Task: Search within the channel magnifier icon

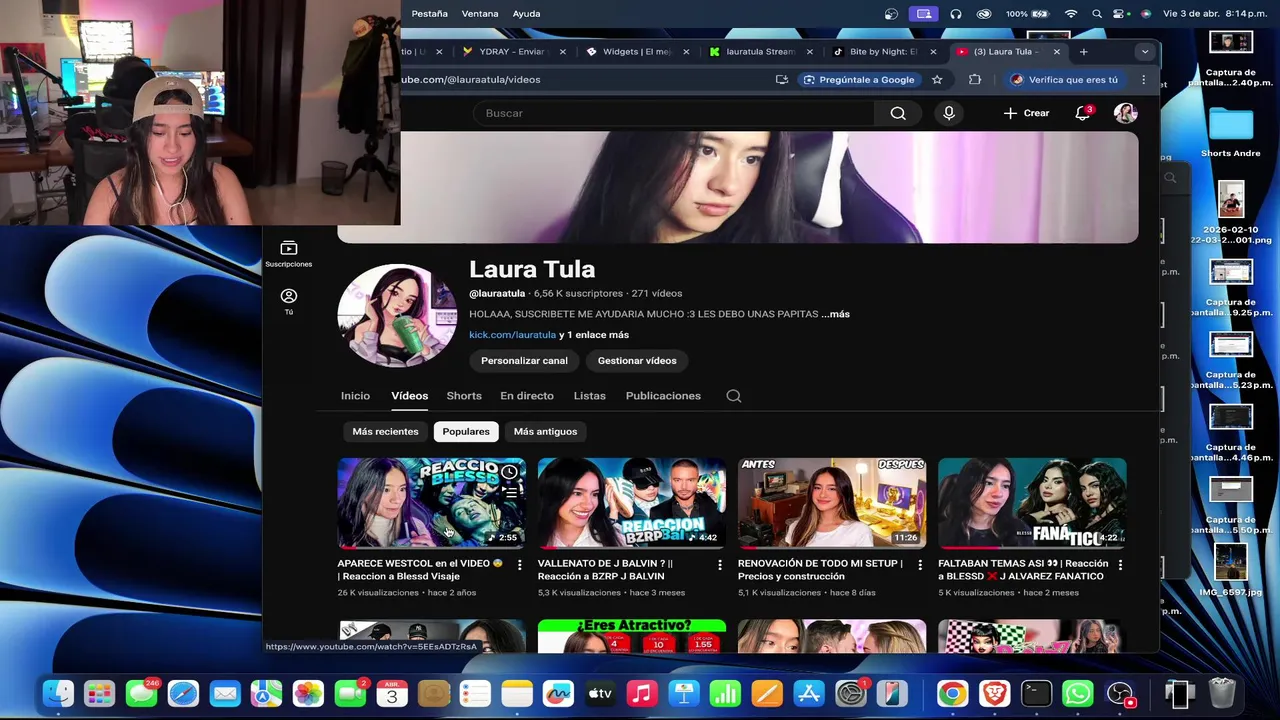Action: (734, 396)
